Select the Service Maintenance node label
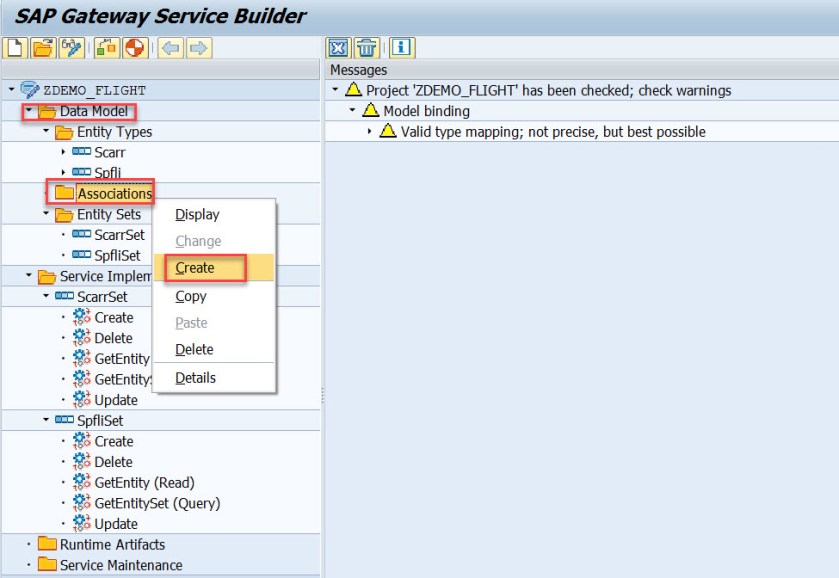 pos(121,565)
